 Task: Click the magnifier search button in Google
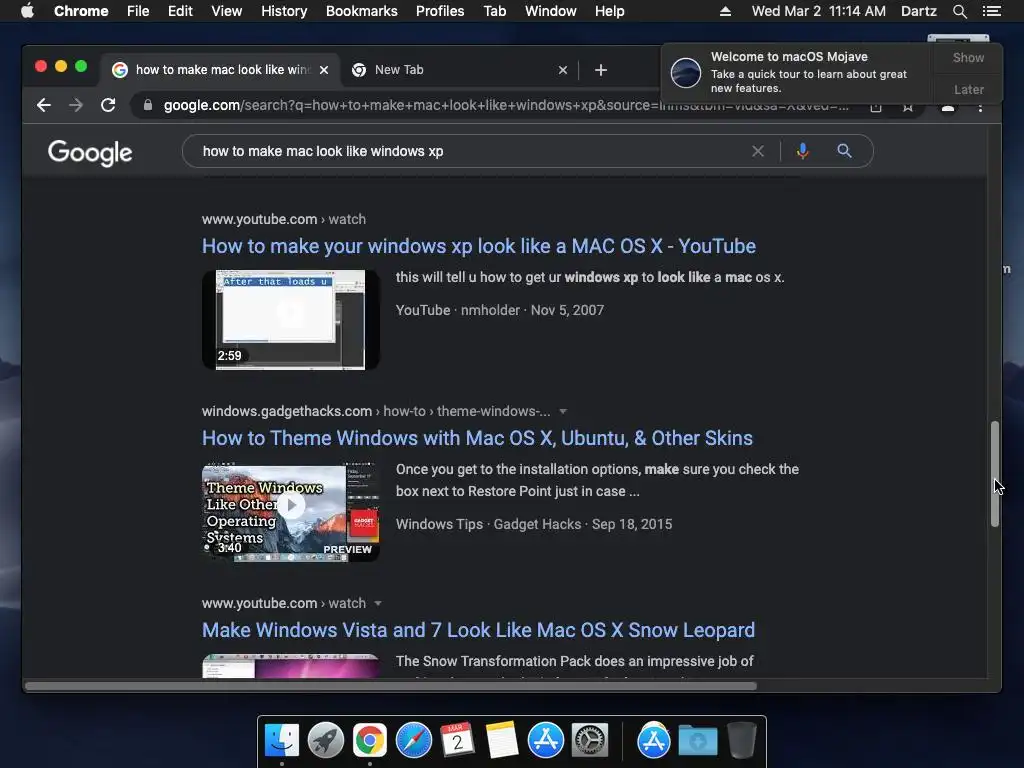coord(844,152)
